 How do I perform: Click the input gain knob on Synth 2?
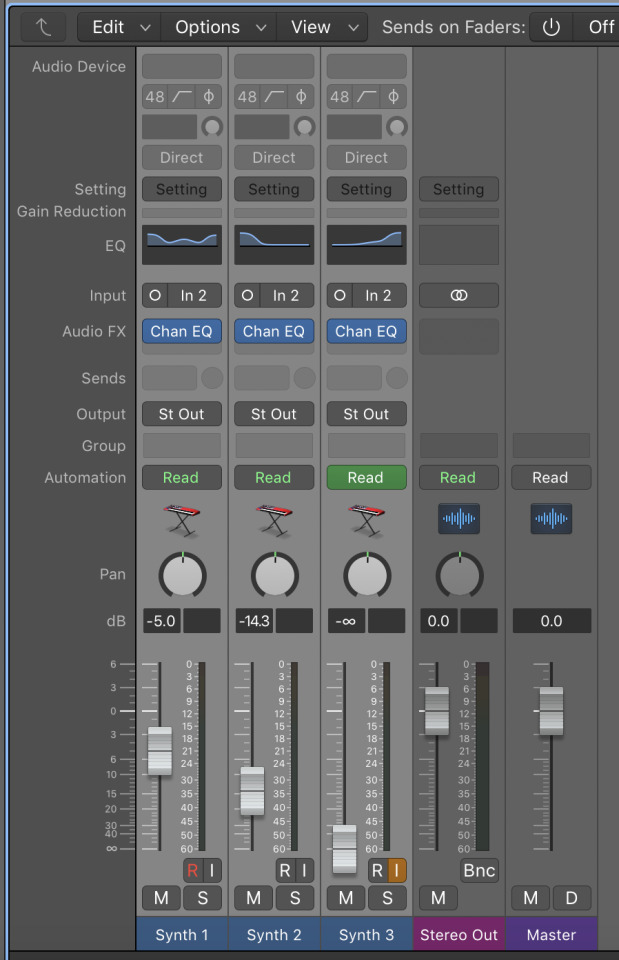[304, 127]
